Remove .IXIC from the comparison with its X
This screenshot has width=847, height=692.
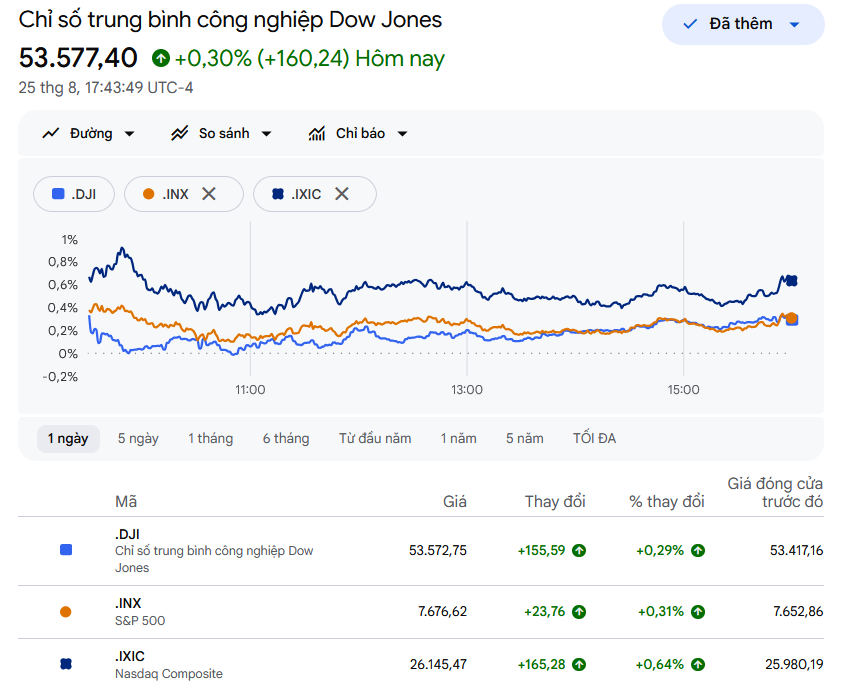tap(342, 193)
